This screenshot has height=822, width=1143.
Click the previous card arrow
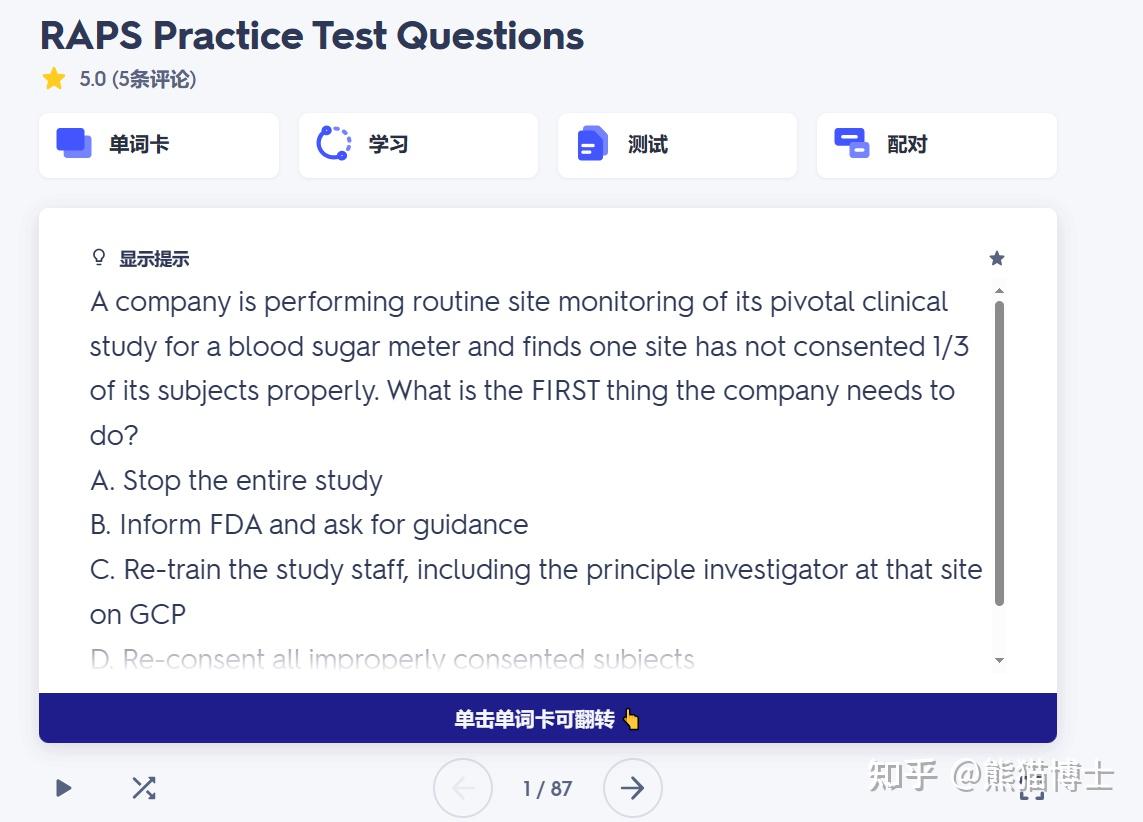point(463,788)
